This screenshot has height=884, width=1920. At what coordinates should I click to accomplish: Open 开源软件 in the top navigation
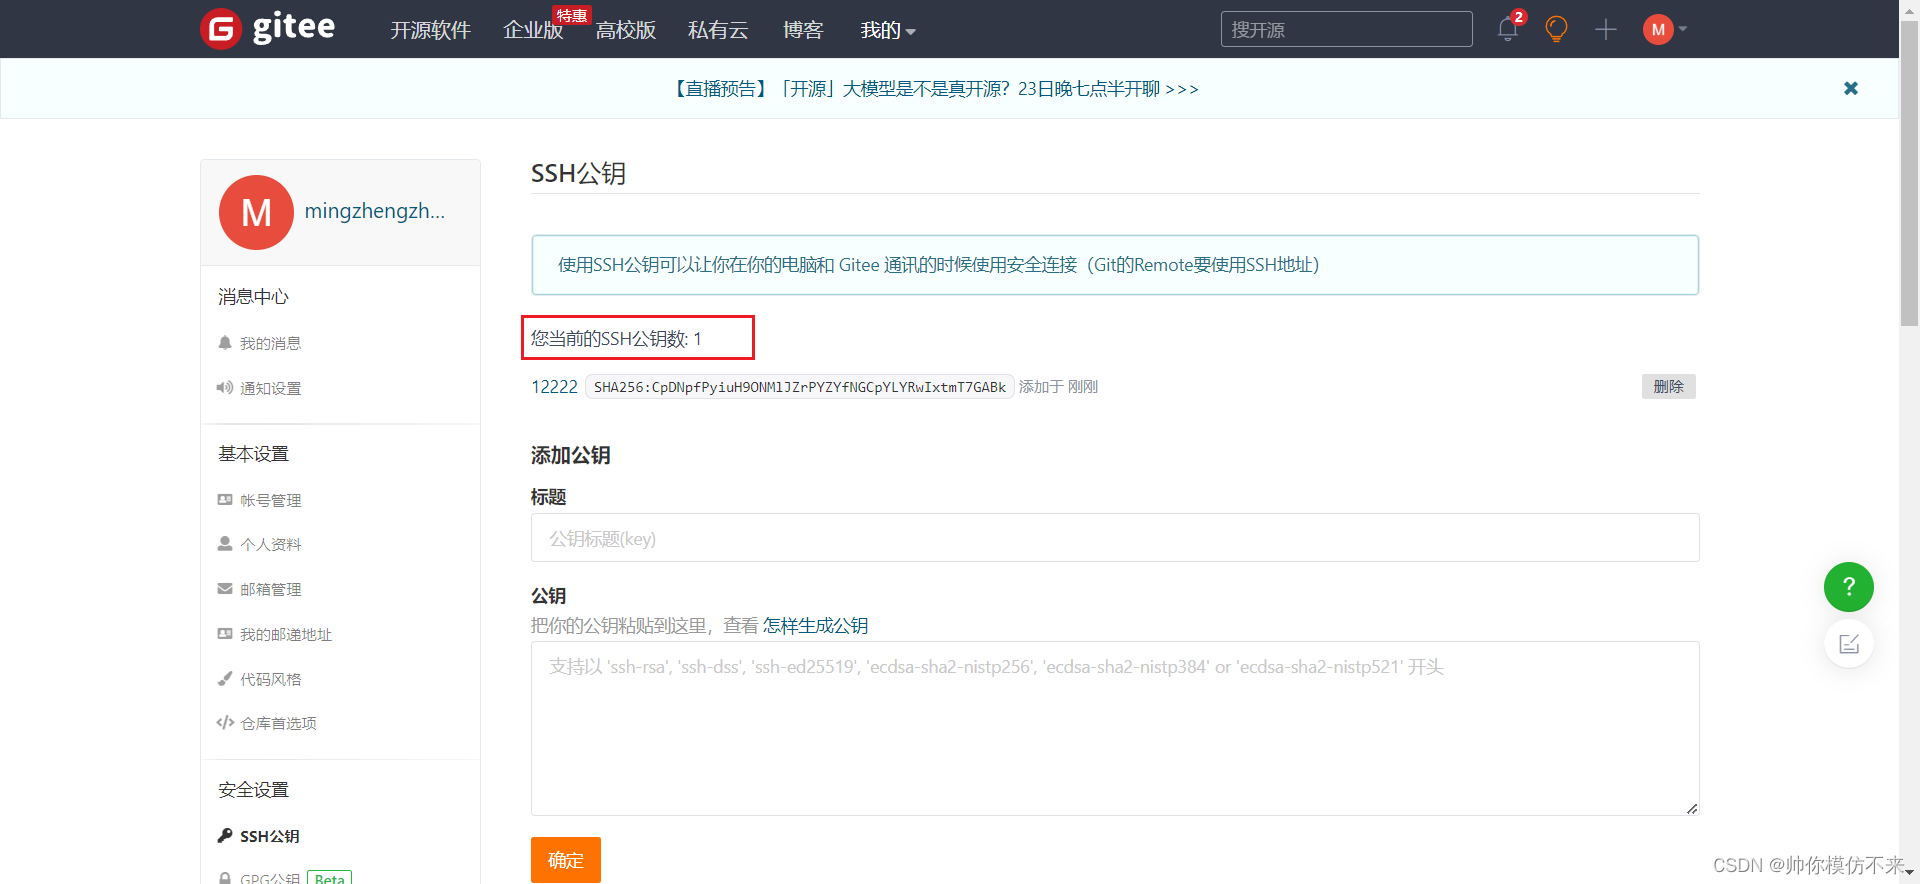click(x=430, y=30)
